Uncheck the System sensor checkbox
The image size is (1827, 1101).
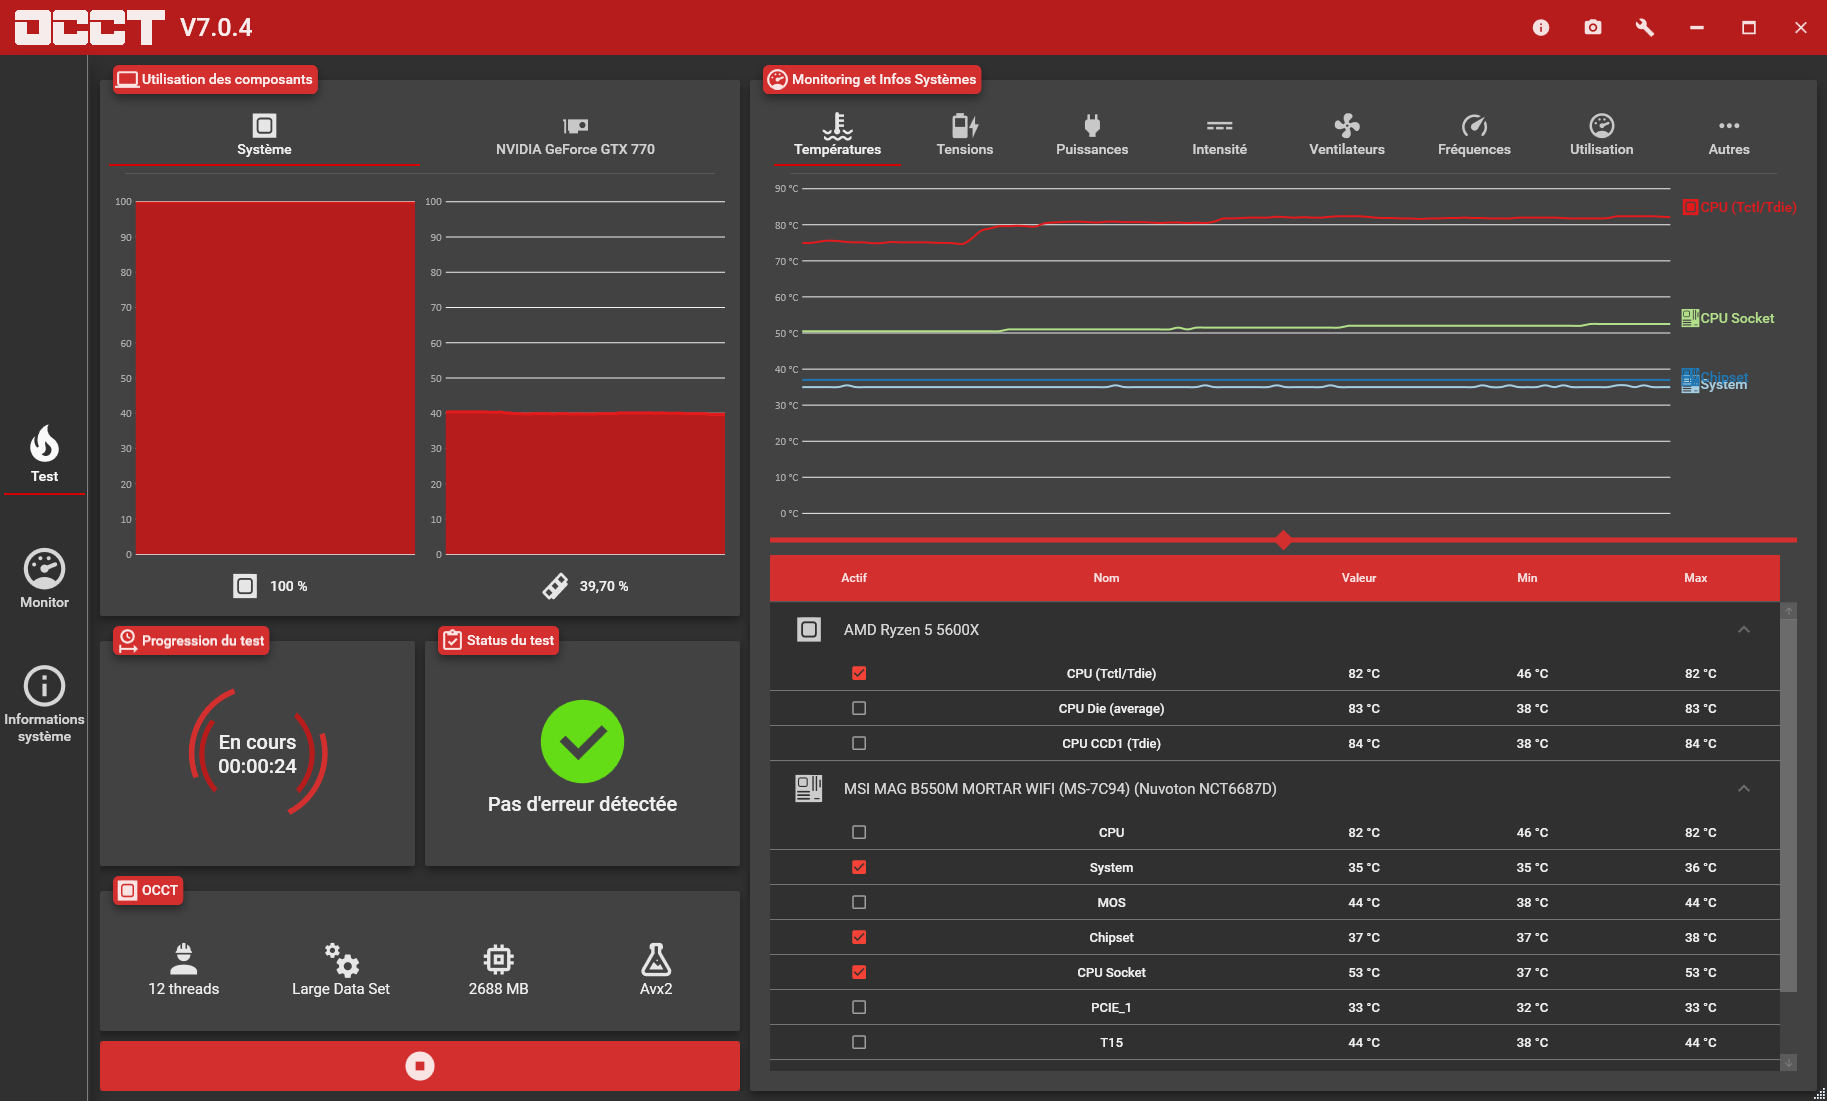859,867
